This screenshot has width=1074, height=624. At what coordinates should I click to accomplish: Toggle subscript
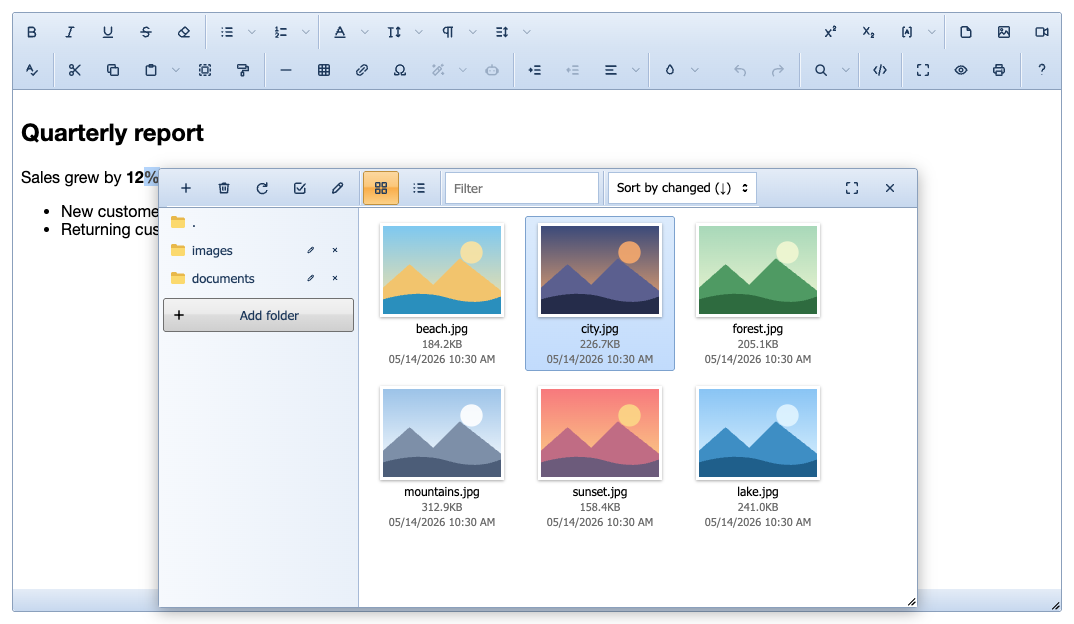869,32
